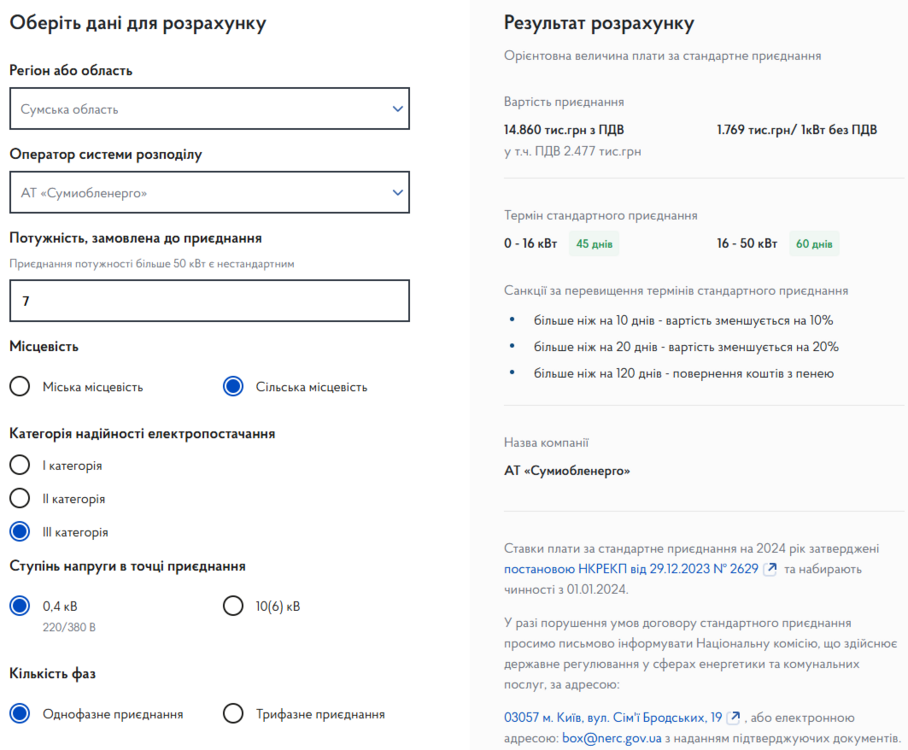
Task: Click the chevron arrow of the operator selector
Action: pyautogui.click(x=398, y=192)
